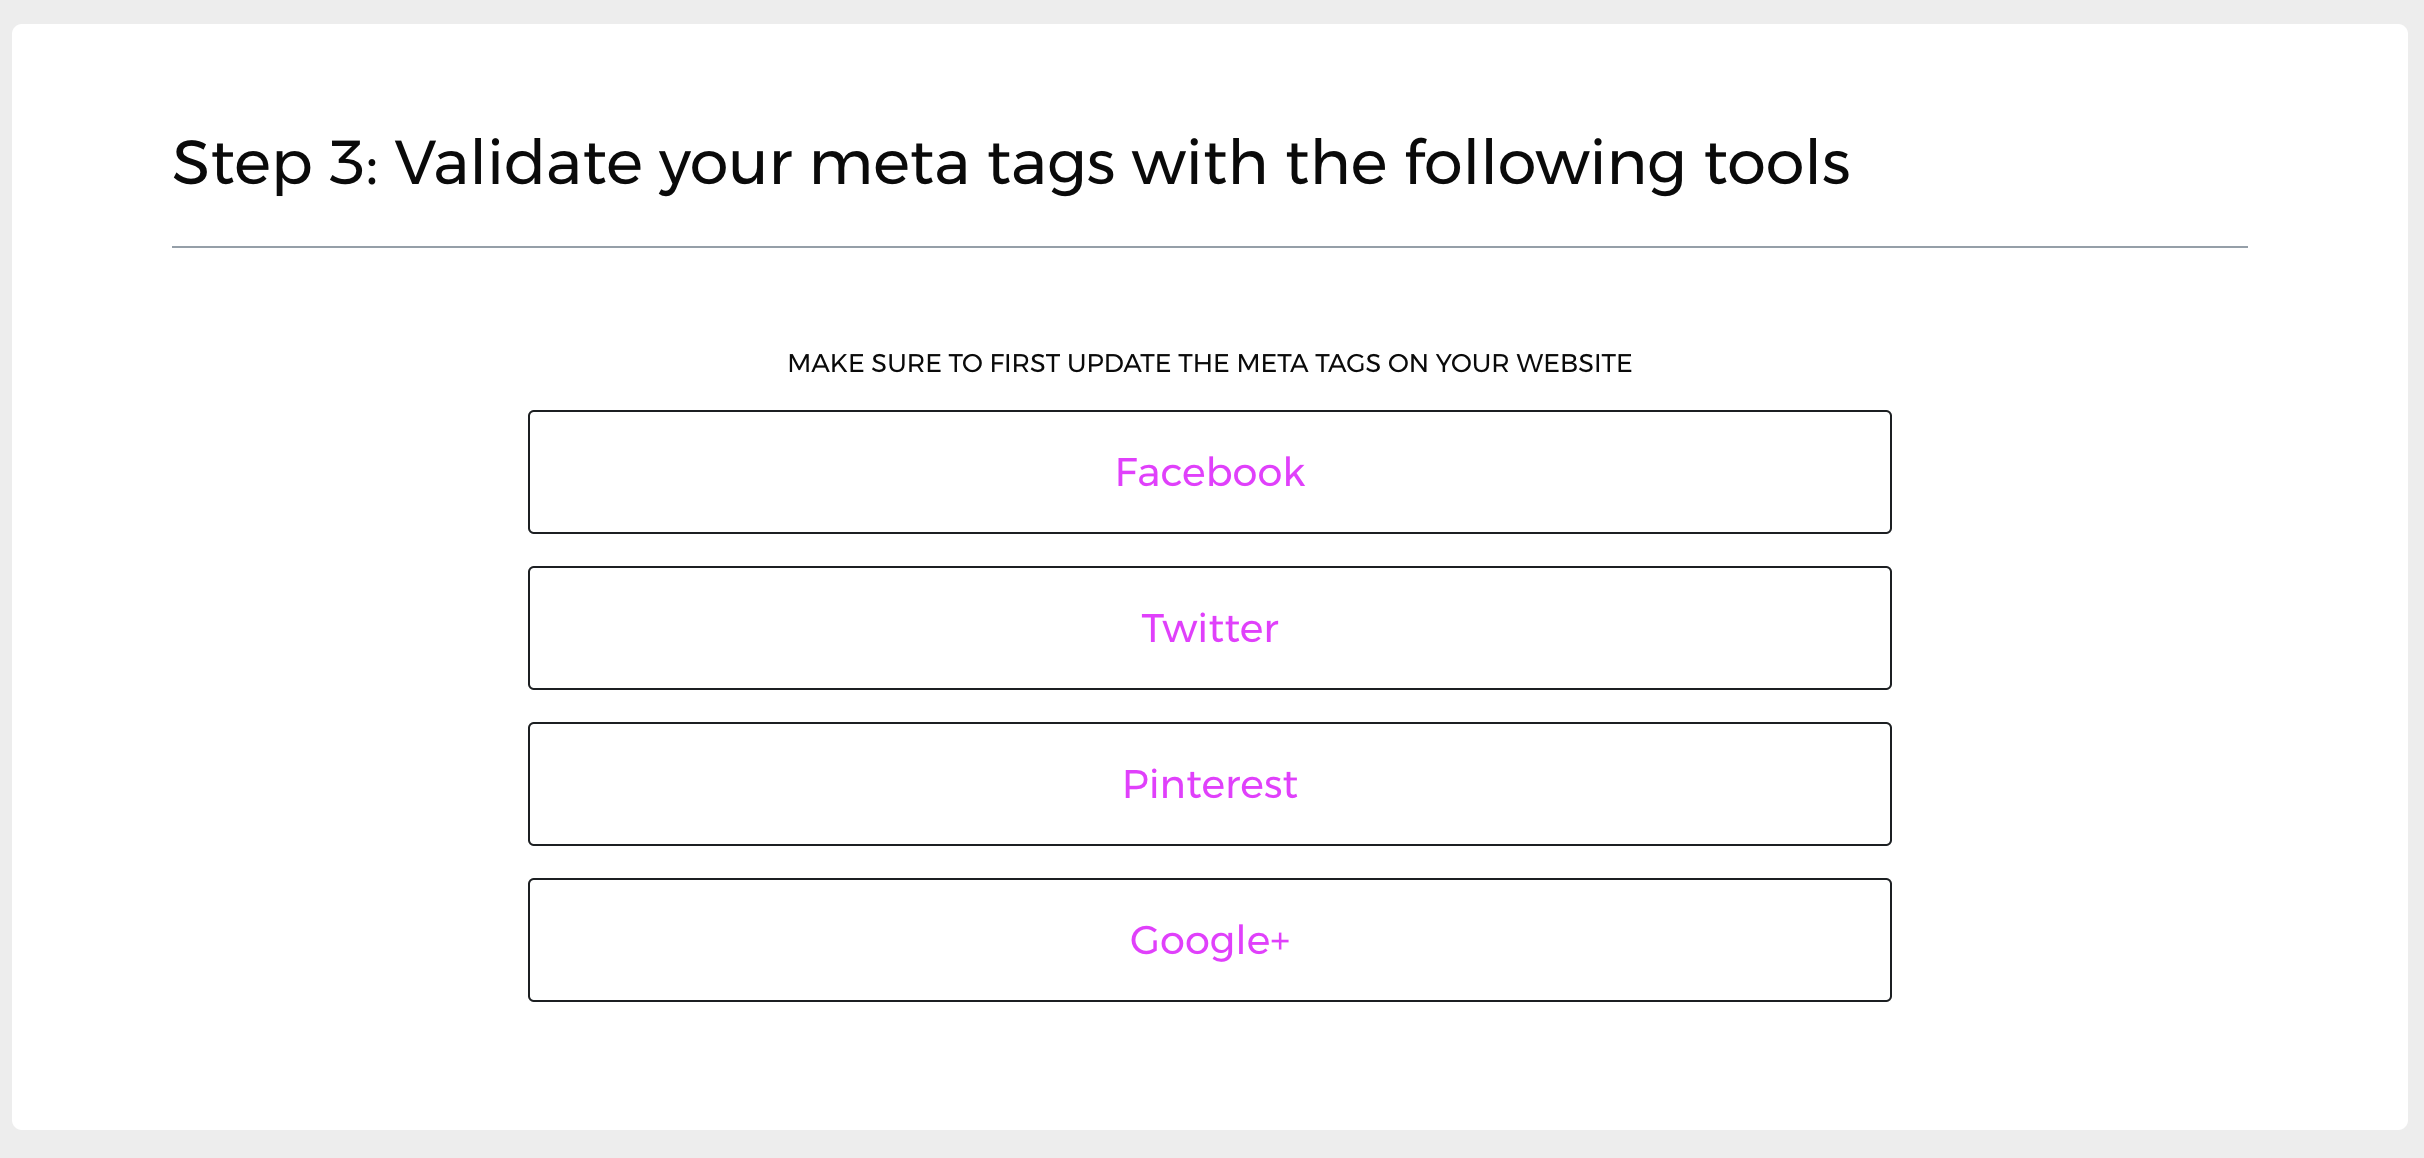Screen dimensions: 2424x1158
Task: Click the Facebook validation button
Action: [1209, 471]
